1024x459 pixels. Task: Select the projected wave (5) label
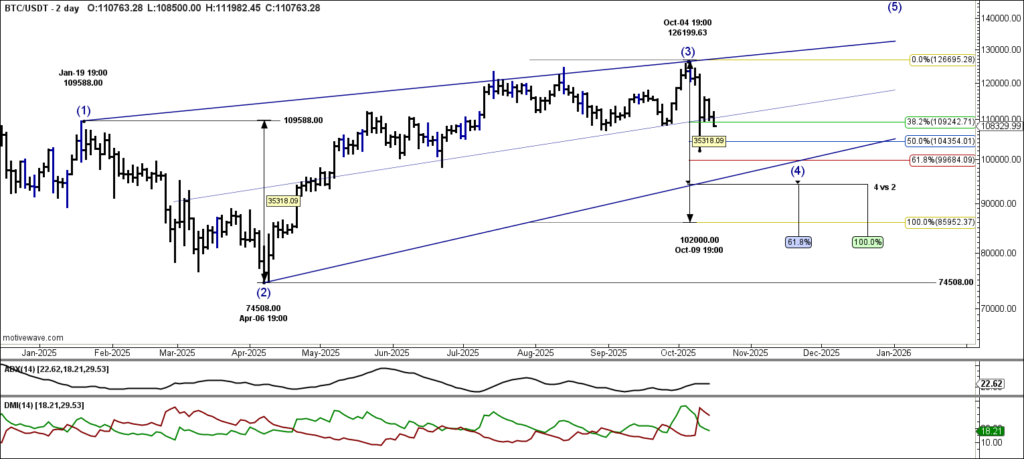[x=895, y=7]
